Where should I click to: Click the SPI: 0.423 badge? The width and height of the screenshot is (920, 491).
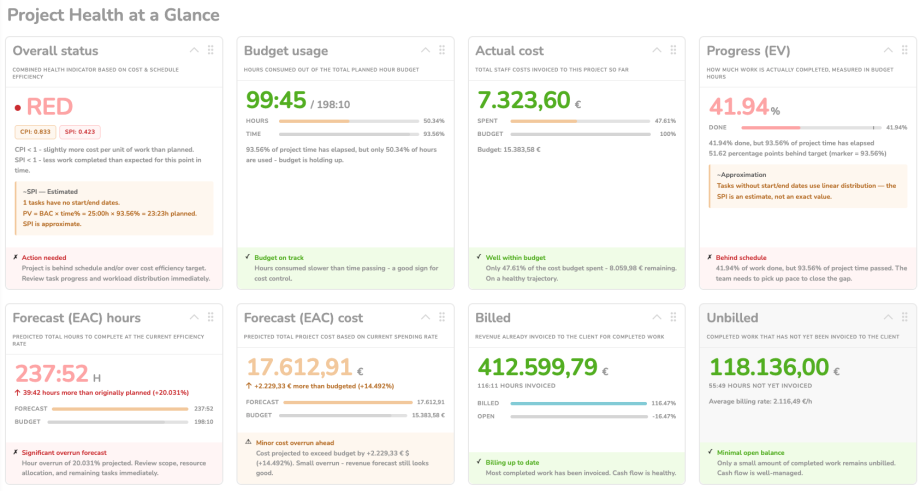coord(80,132)
